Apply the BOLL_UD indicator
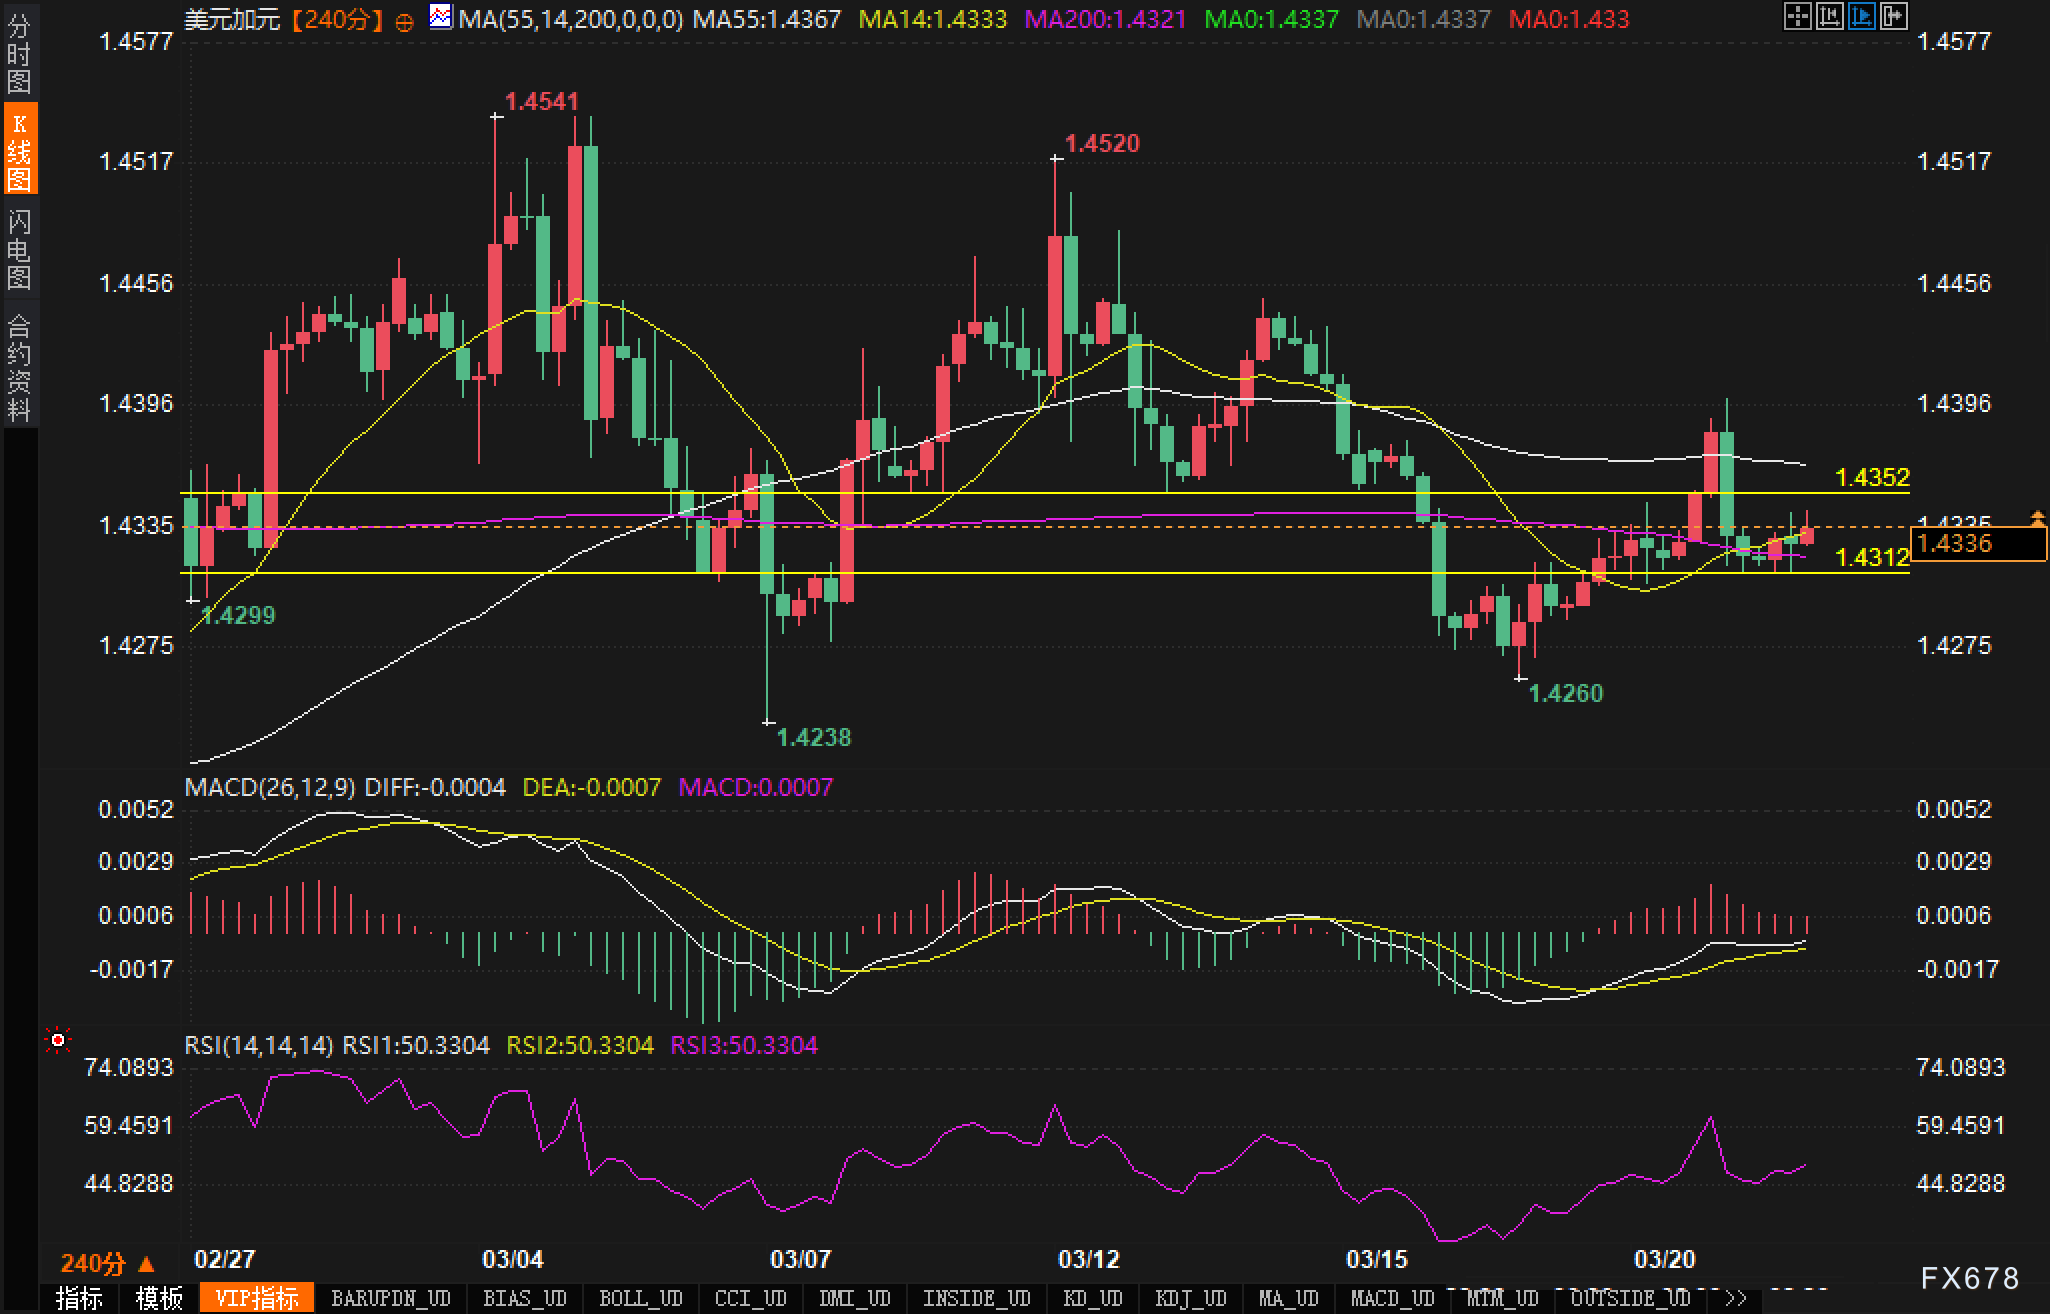The width and height of the screenshot is (2050, 1314). tap(640, 1298)
